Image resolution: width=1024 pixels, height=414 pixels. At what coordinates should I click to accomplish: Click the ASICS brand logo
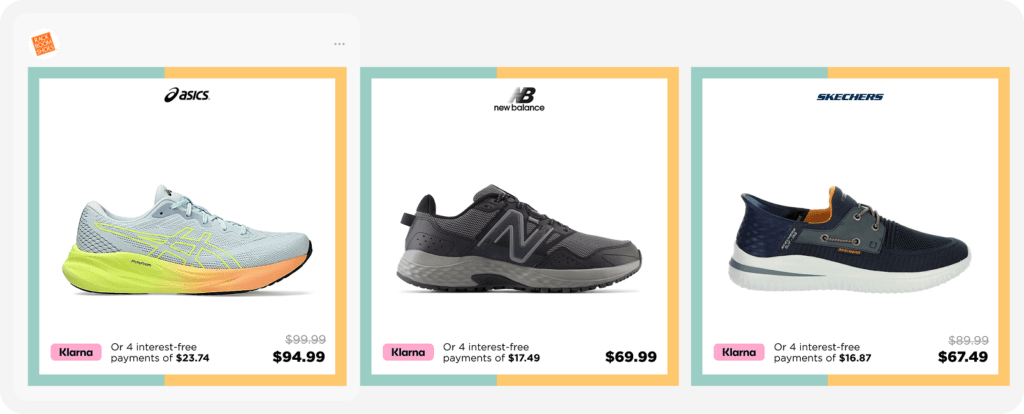[x=187, y=95]
